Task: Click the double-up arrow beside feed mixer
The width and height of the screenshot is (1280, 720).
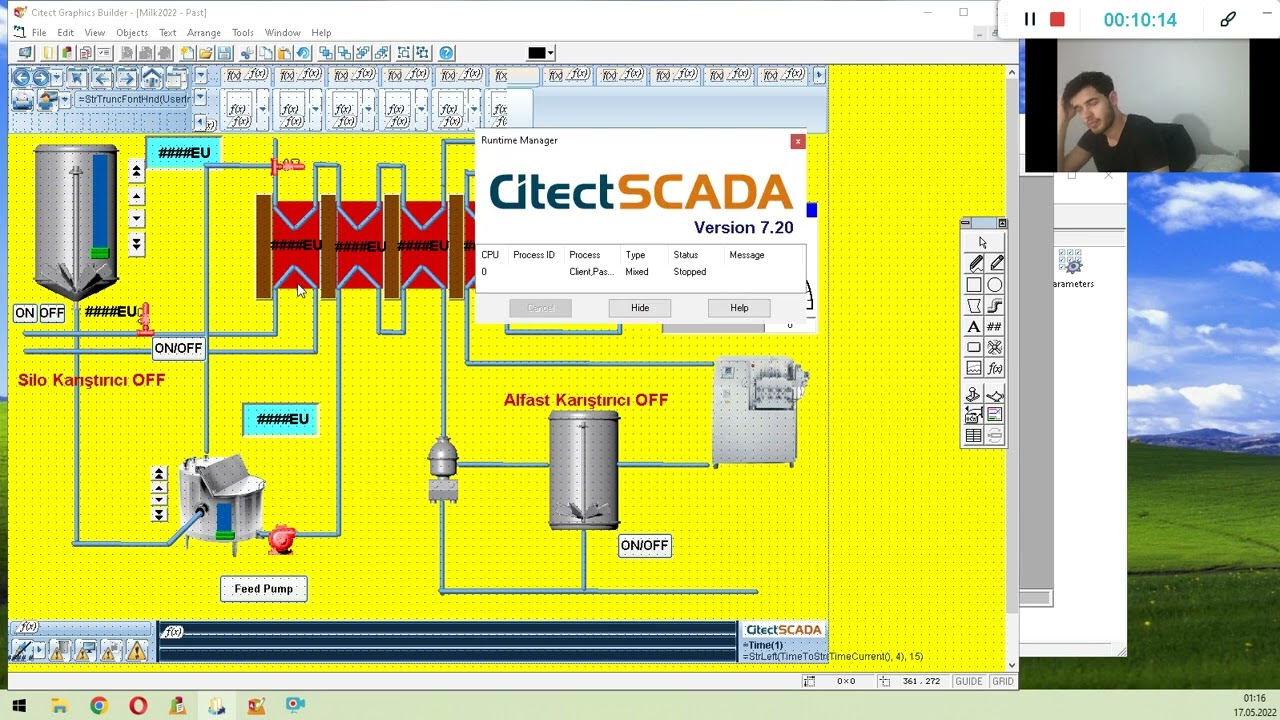Action: [x=158, y=474]
